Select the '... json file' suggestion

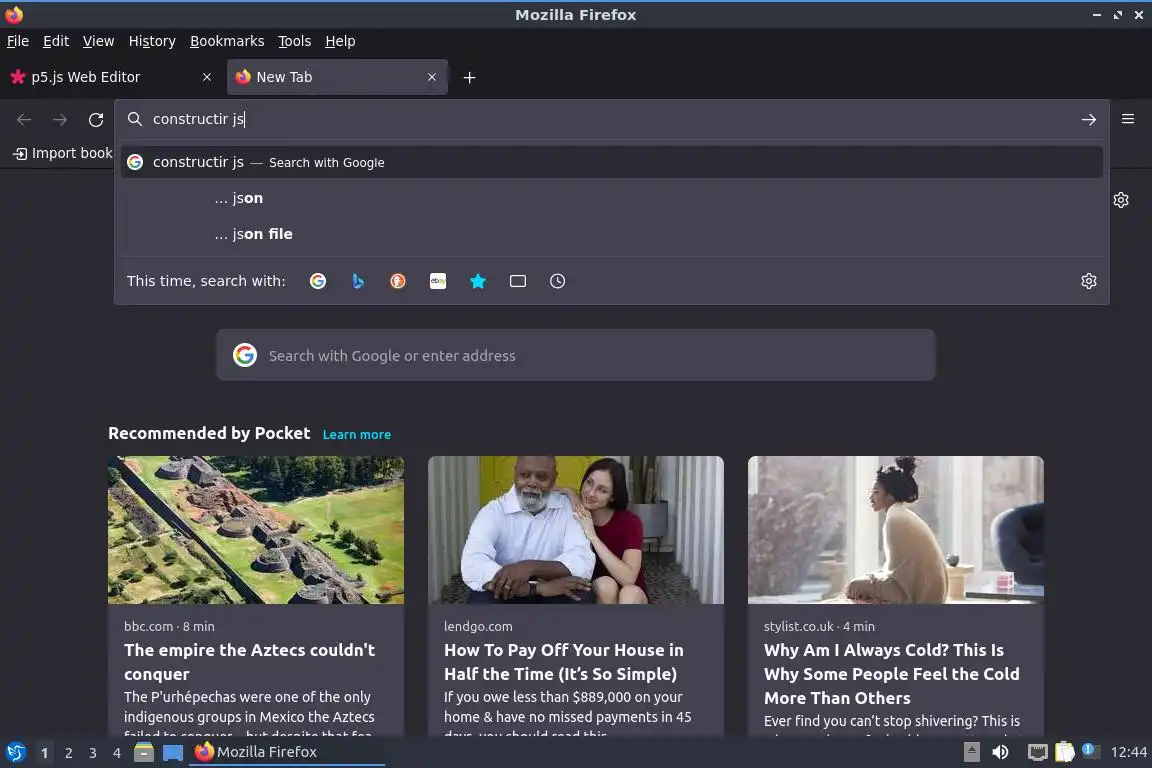point(612,234)
